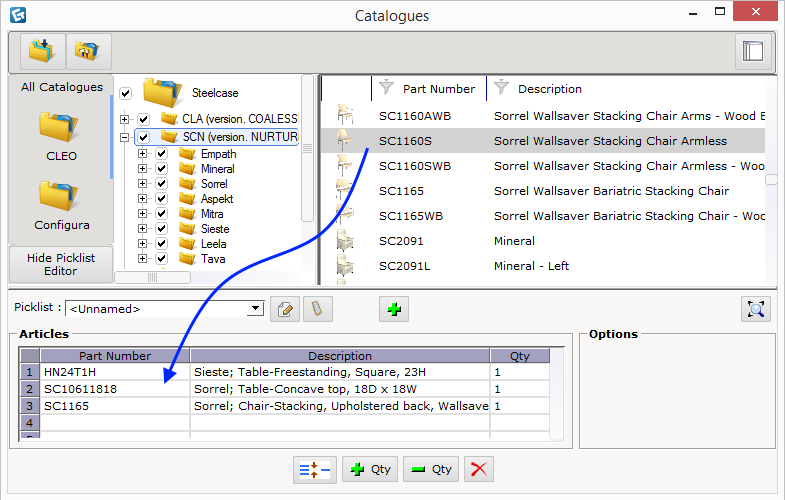The image size is (785, 500).
Task: Click SC1160SWB part number
Action: click(x=415, y=166)
